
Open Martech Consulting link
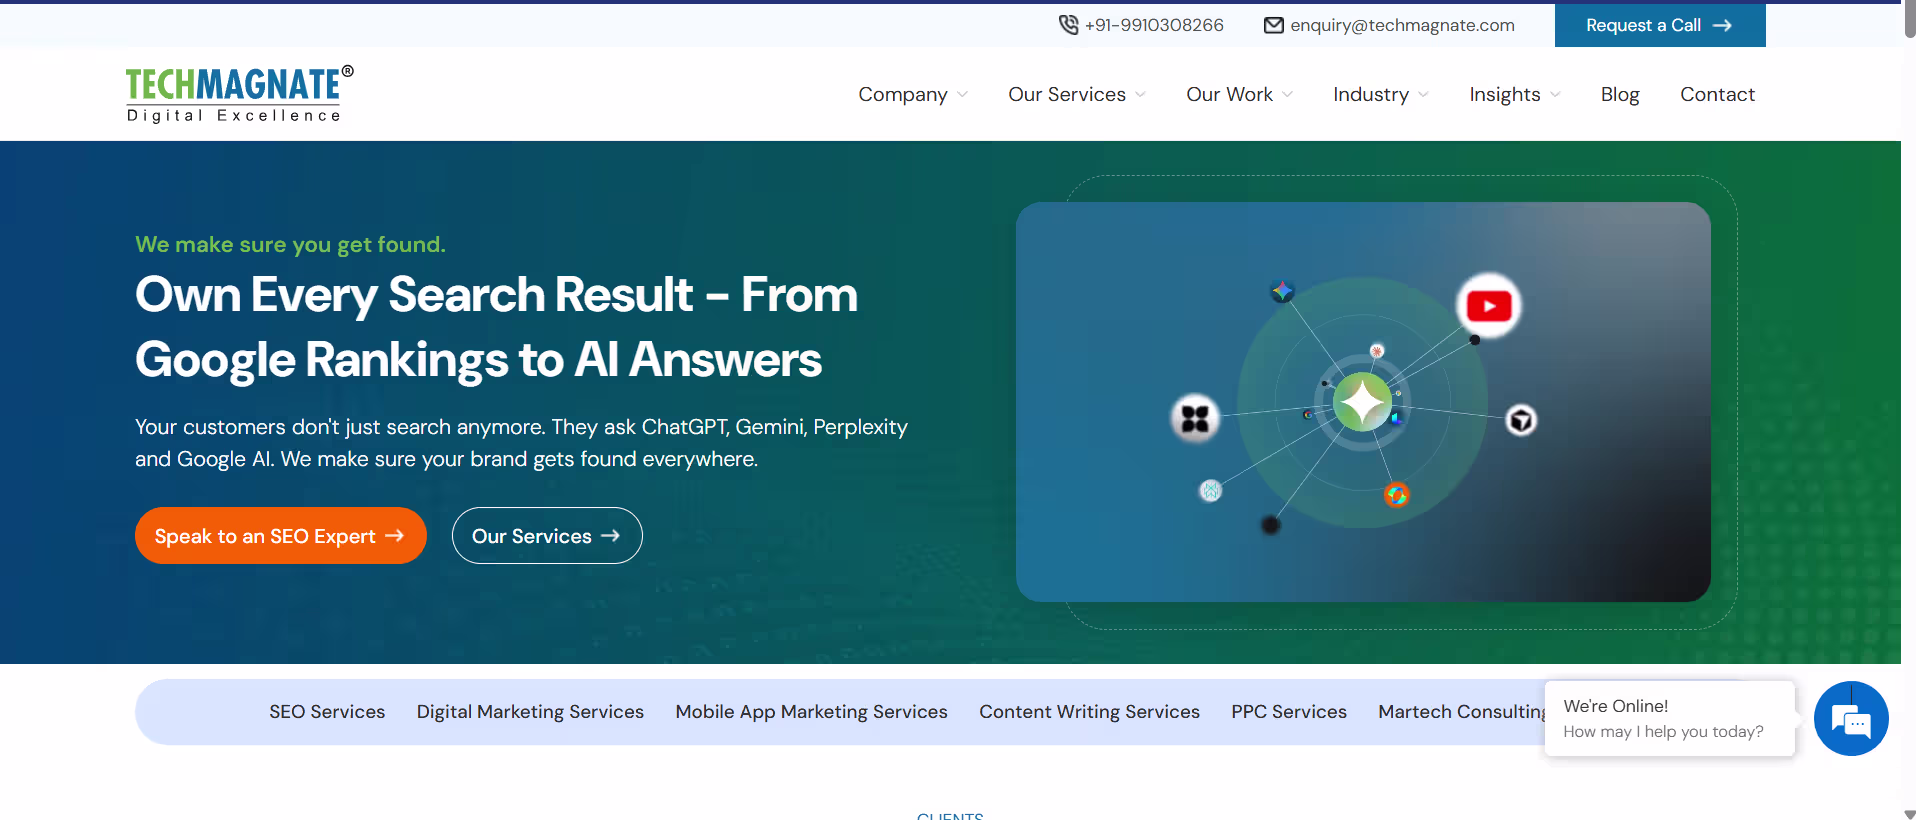tap(1461, 712)
